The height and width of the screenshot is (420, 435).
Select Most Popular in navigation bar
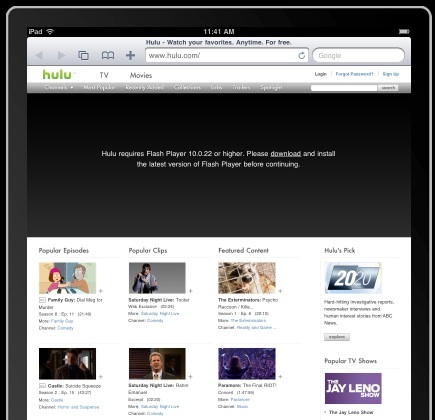tap(99, 87)
